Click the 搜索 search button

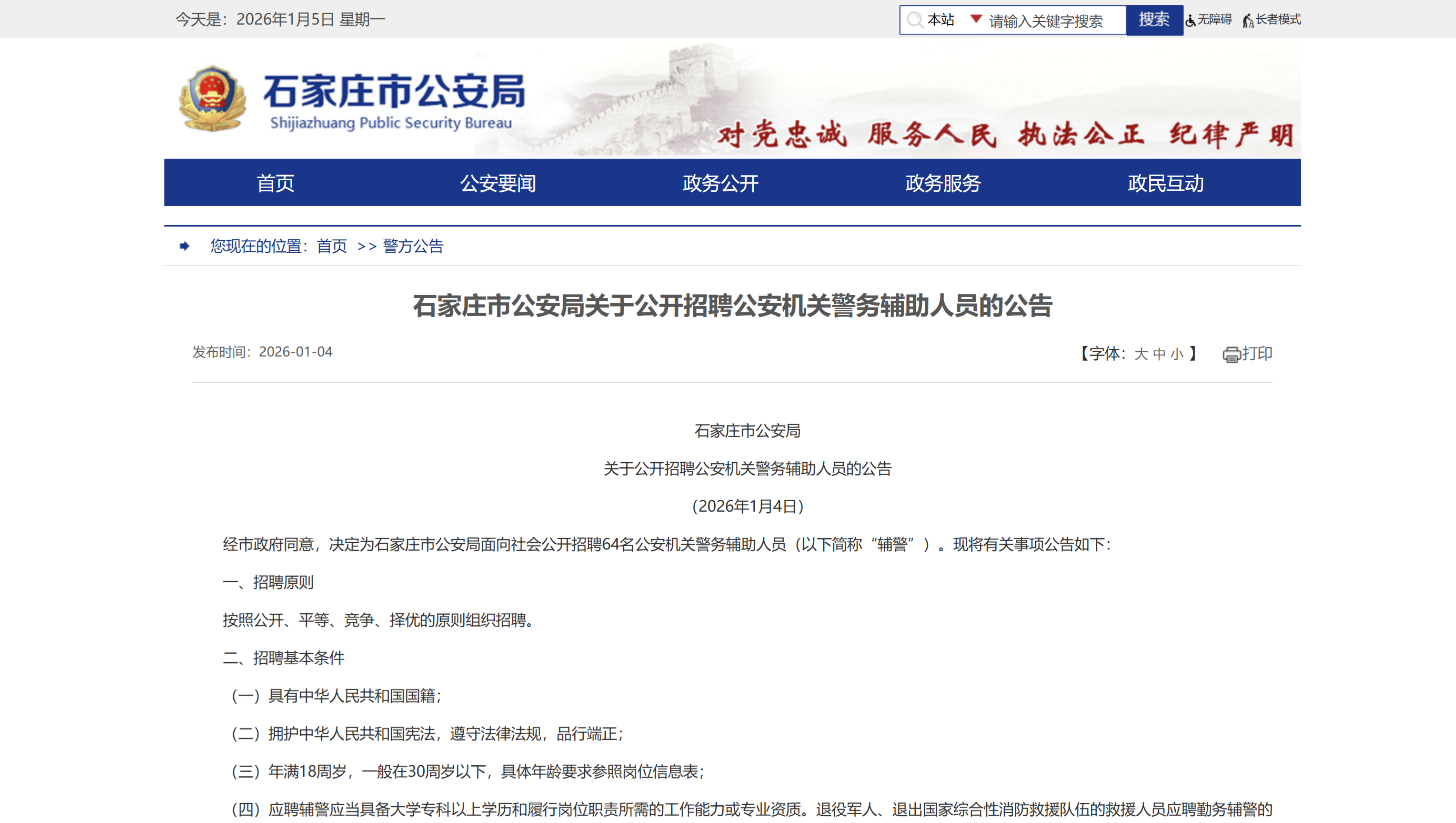[x=1155, y=19]
